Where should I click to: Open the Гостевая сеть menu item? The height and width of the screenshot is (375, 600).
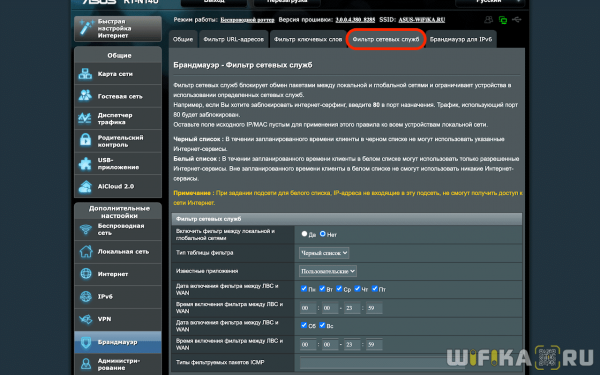coord(118,96)
